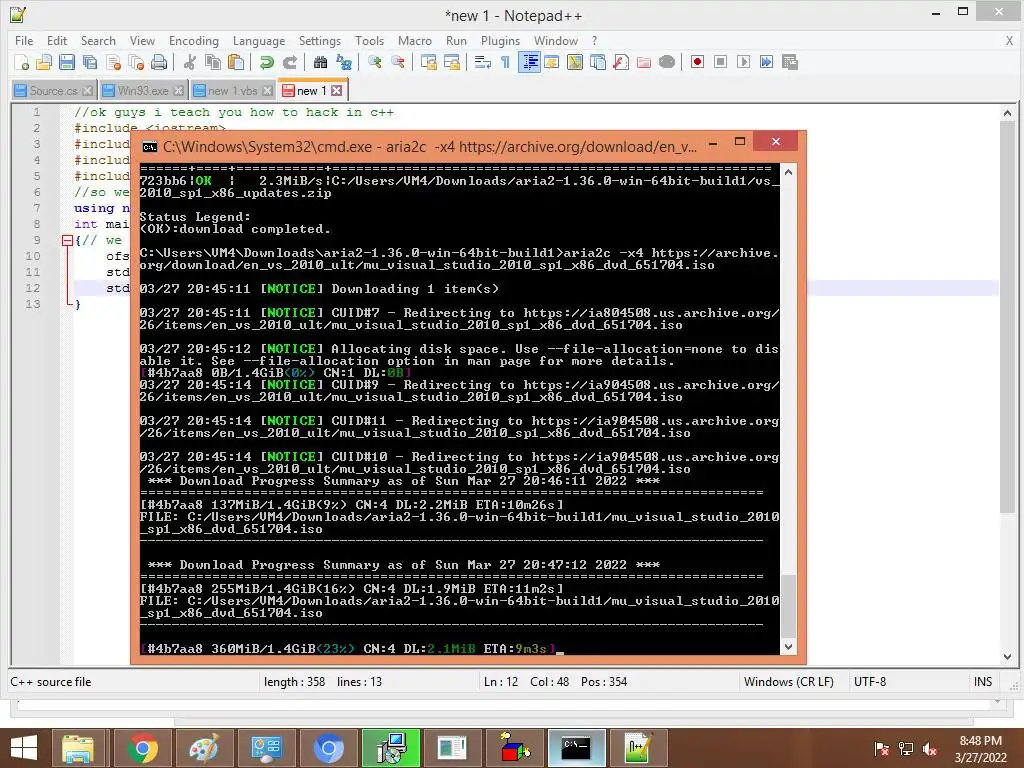Play back the recorded macro

click(x=743, y=62)
